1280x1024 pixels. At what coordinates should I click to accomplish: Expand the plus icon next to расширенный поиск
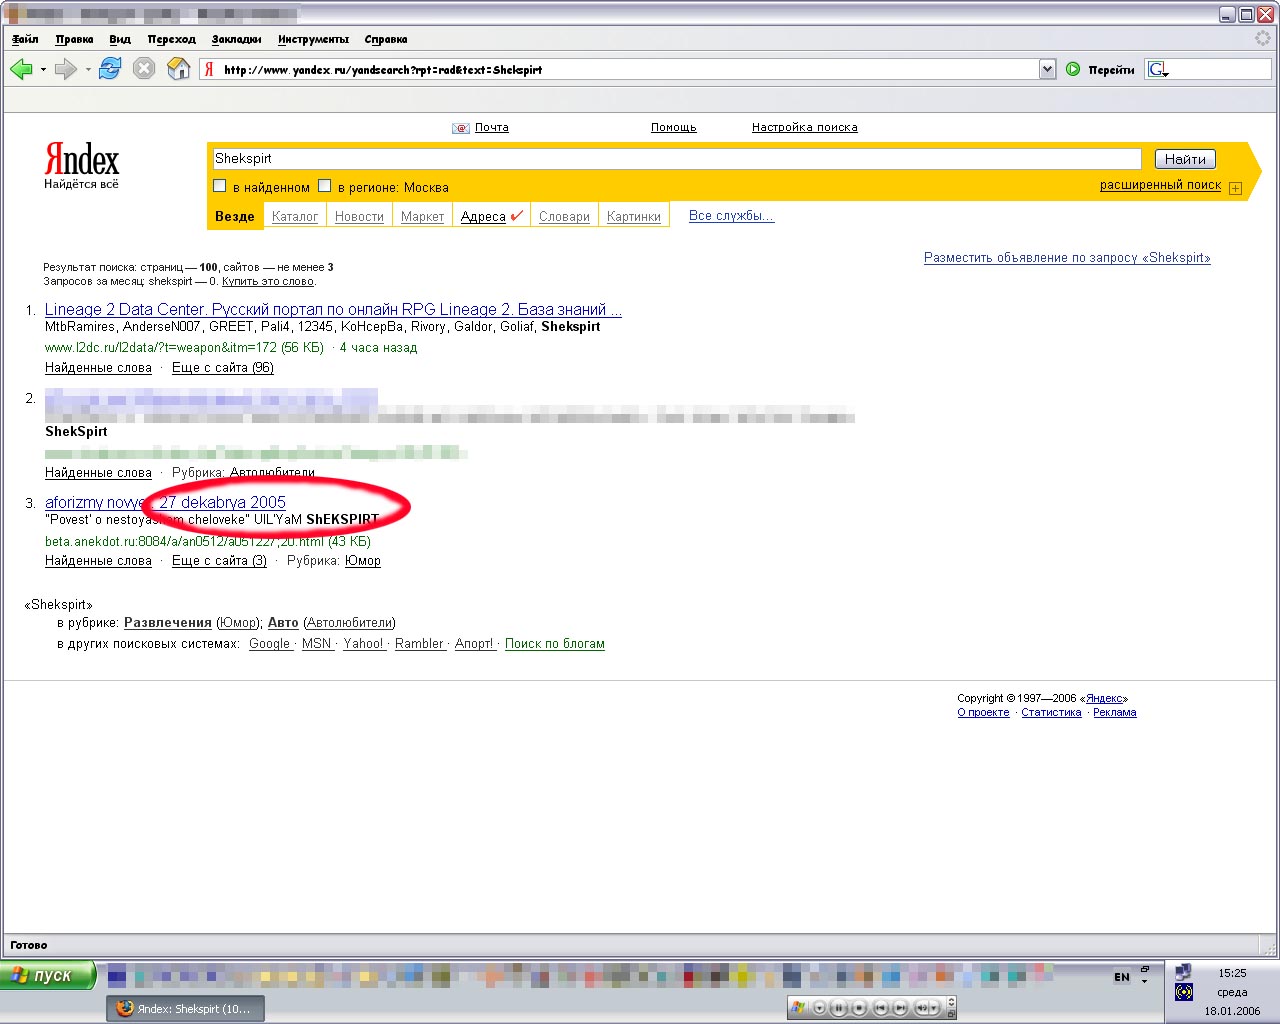(x=1235, y=188)
